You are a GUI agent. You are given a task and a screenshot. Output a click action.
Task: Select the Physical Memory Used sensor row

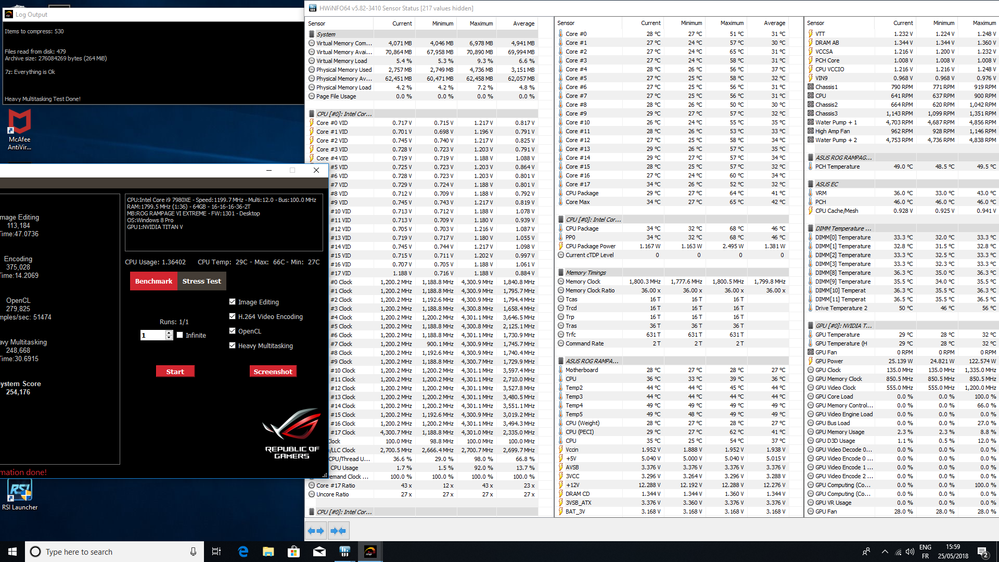[x=423, y=70]
